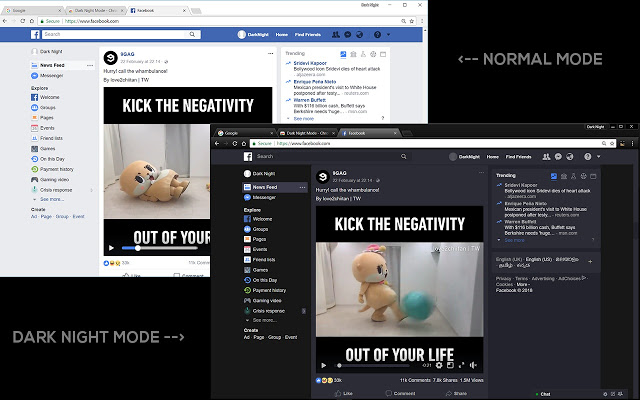Open account dropdown arrow in normal window
Screen dimensions: 640x400
tap(388, 35)
